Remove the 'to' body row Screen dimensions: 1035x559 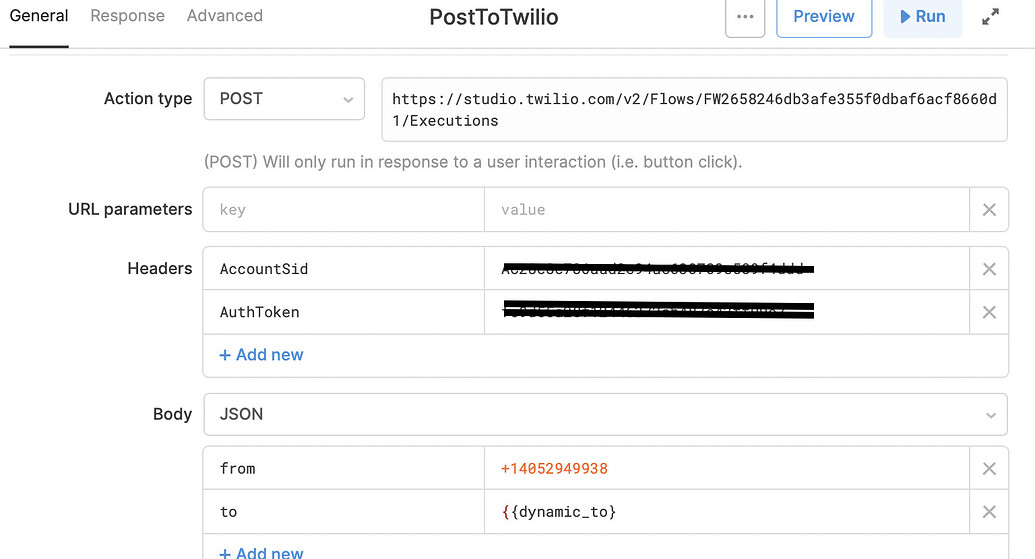pyautogui.click(x=989, y=512)
